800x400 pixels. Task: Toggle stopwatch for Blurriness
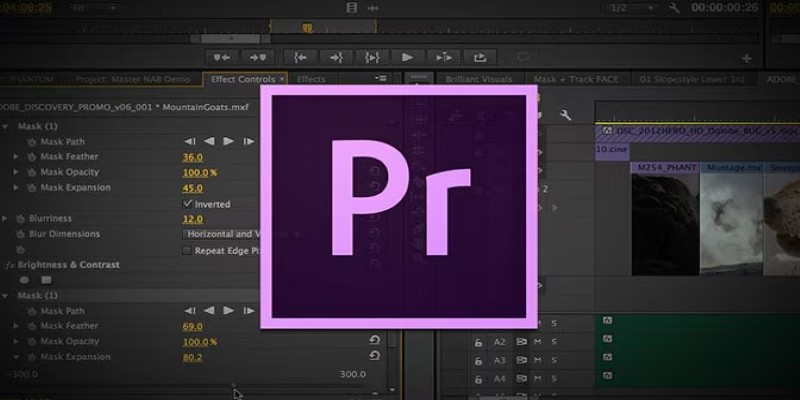(20, 219)
